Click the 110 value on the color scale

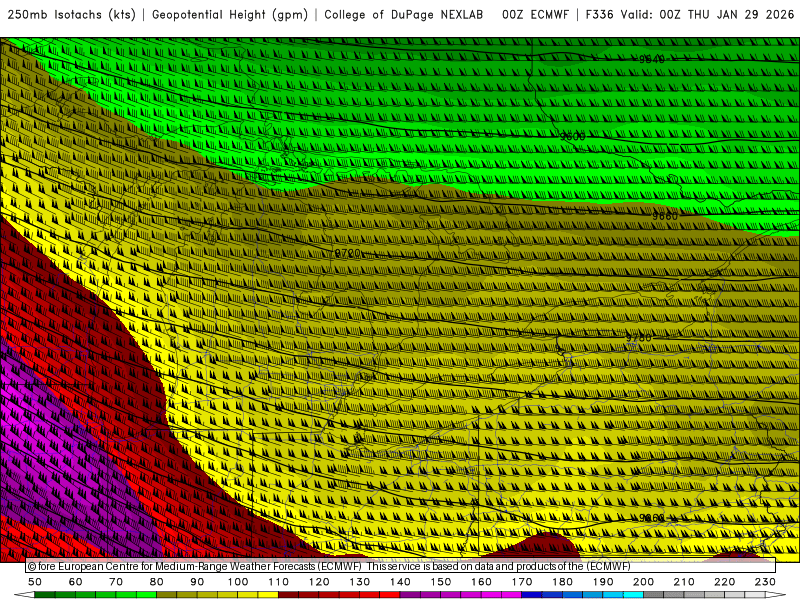tap(279, 582)
